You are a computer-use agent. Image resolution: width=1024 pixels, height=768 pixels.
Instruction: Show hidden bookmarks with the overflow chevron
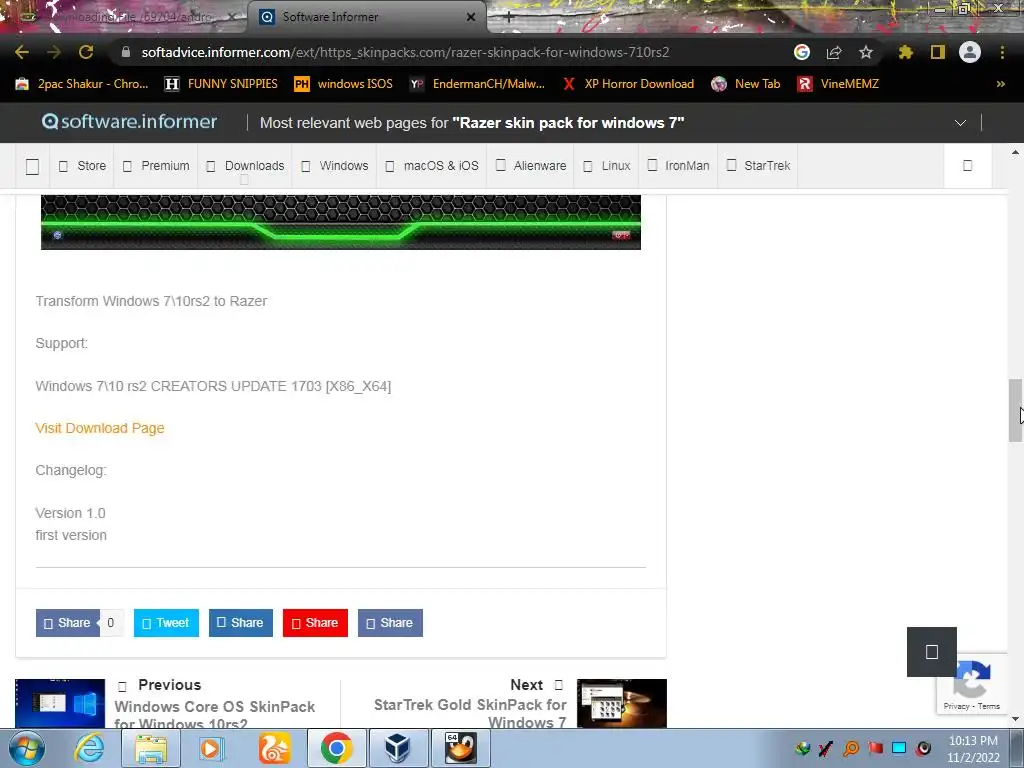point(1000,84)
